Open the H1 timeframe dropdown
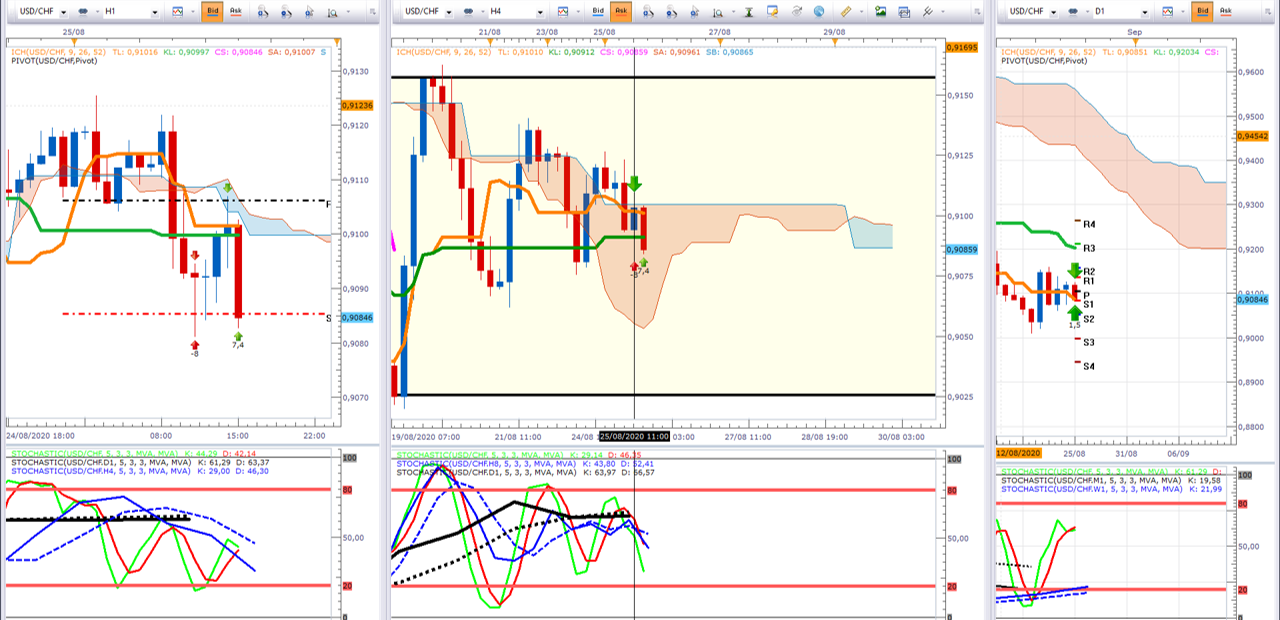The width and height of the screenshot is (1280, 620). (x=154, y=12)
